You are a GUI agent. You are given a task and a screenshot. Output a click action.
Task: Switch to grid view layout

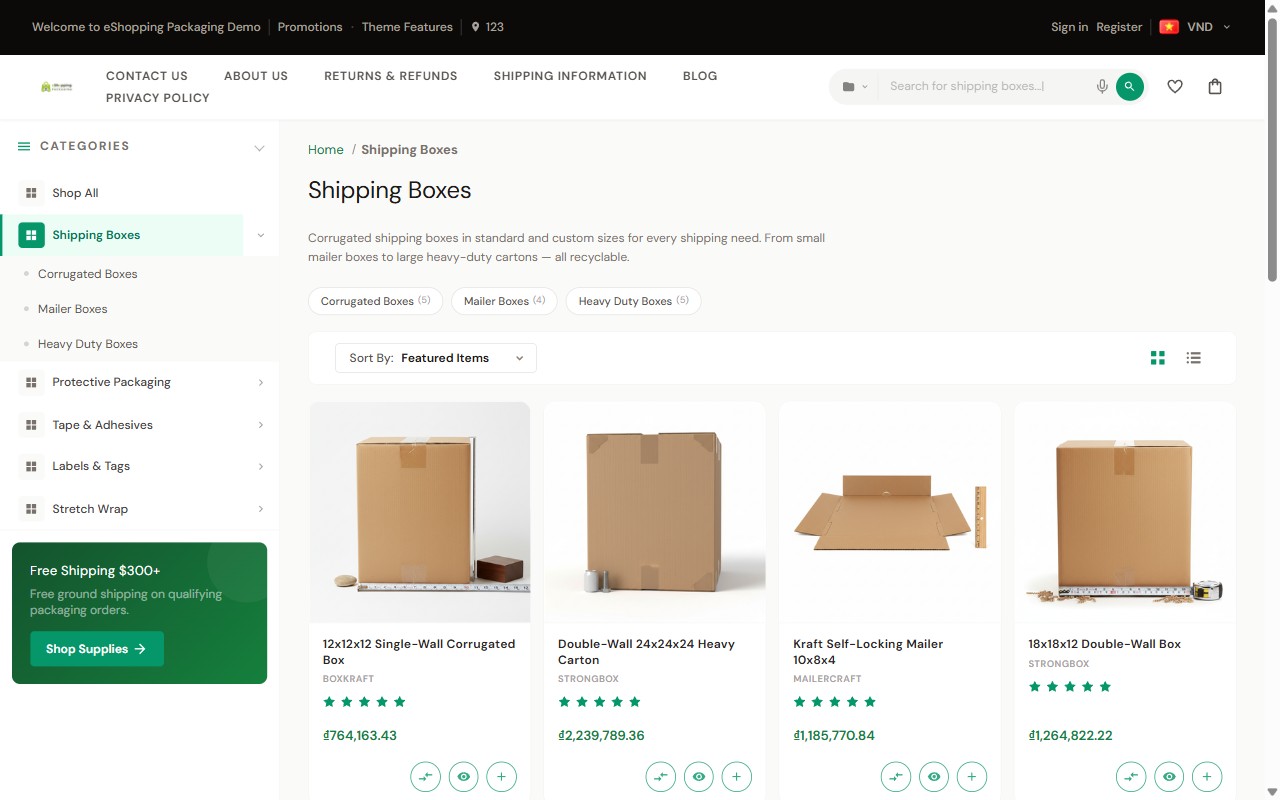tap(1158, 358)
